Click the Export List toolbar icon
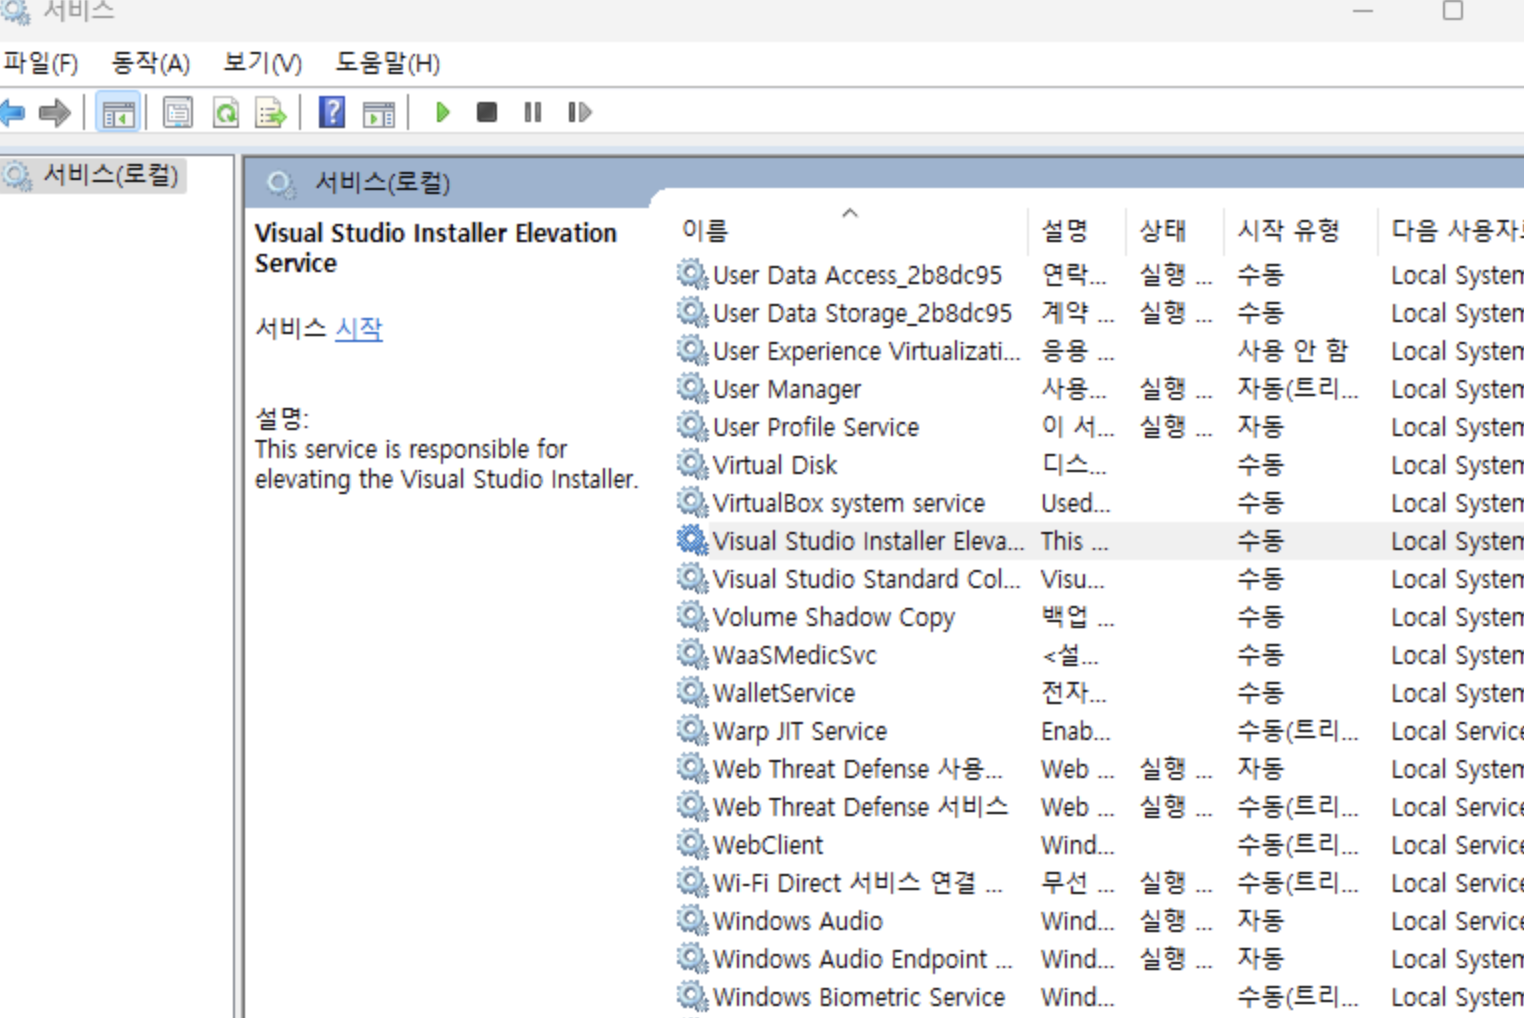Viewport: 1524px width, 1018px height. [x=271, y=113]
